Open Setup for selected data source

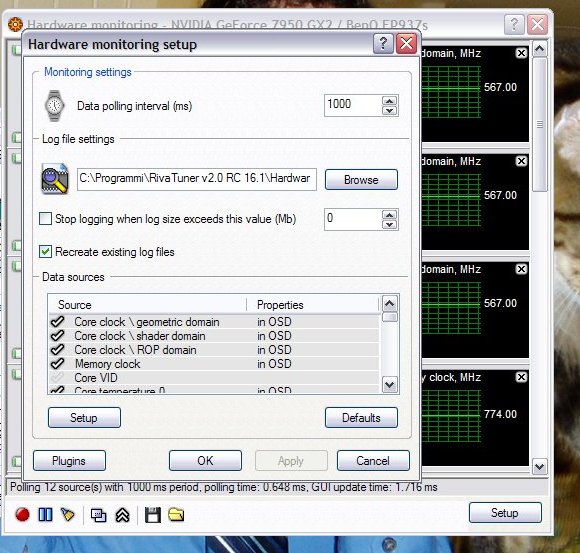[84, 418]
